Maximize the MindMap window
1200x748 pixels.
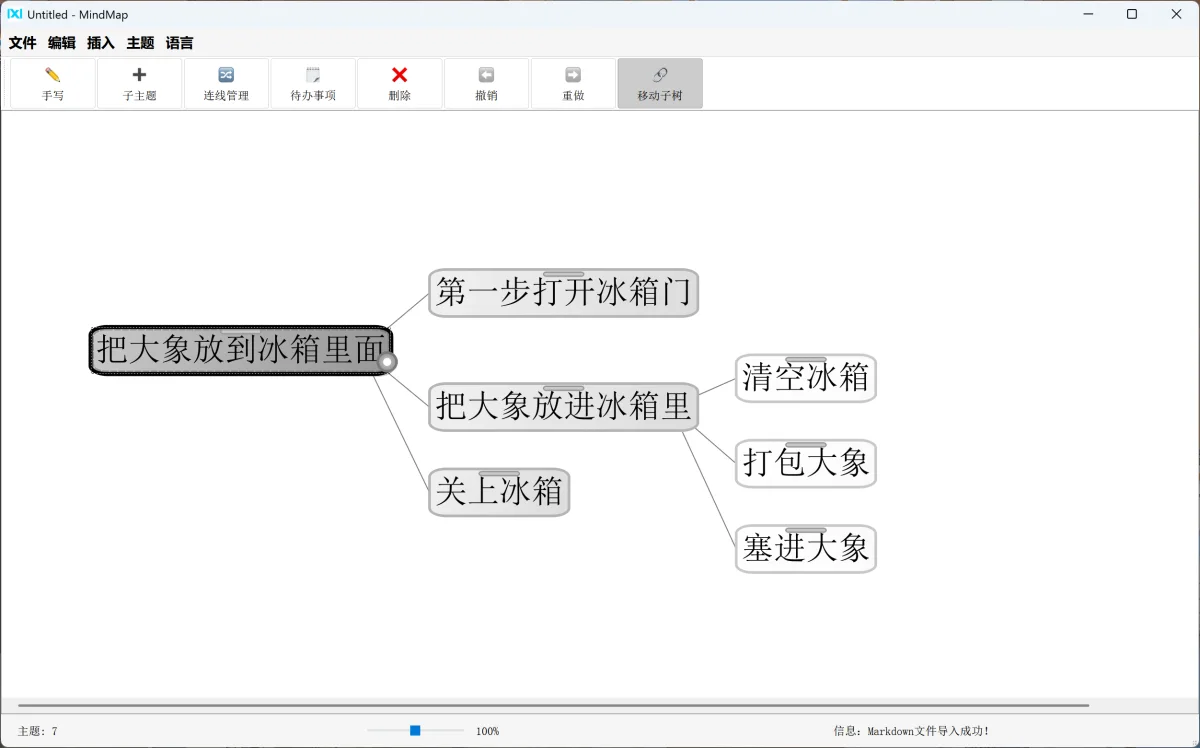(1131, 14)
